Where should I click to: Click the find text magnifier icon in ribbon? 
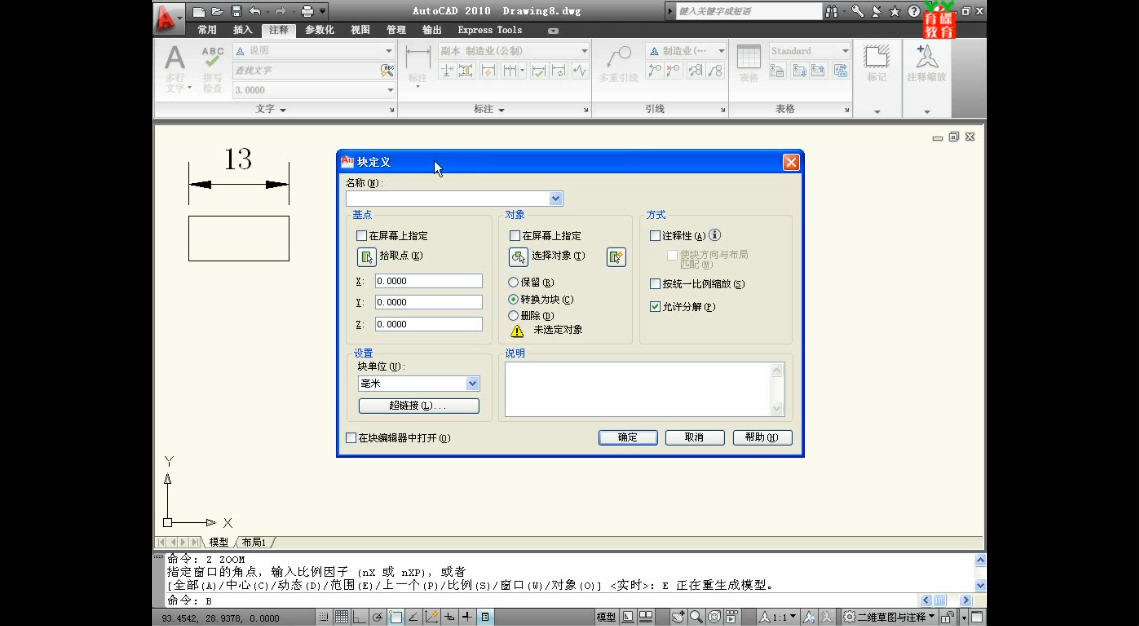pyautogui.click(x=387, y=70)
